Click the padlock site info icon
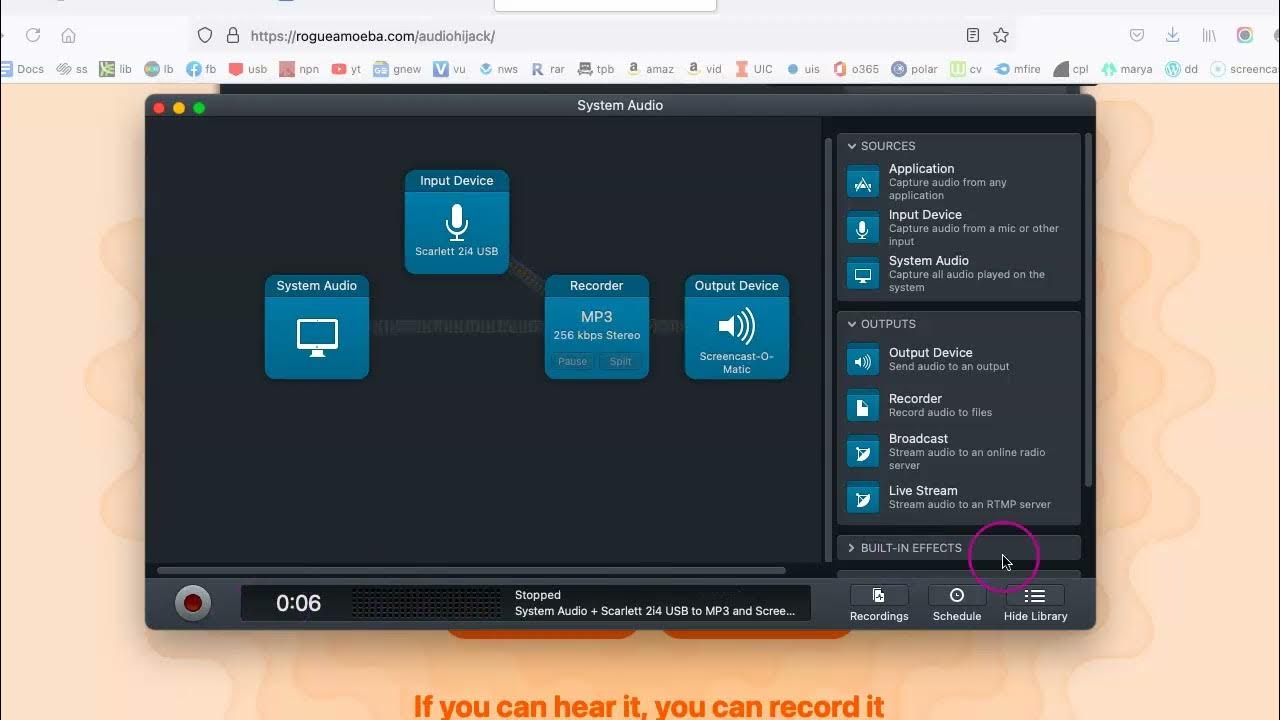 [x=233, y=35]
